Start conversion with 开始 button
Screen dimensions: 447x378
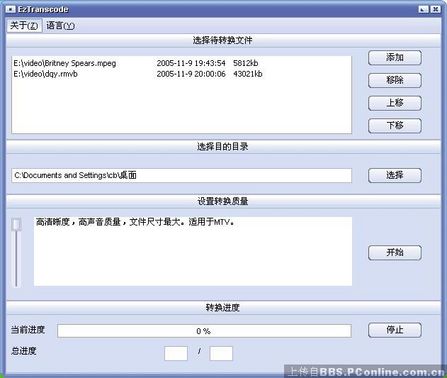click(395, 253)
